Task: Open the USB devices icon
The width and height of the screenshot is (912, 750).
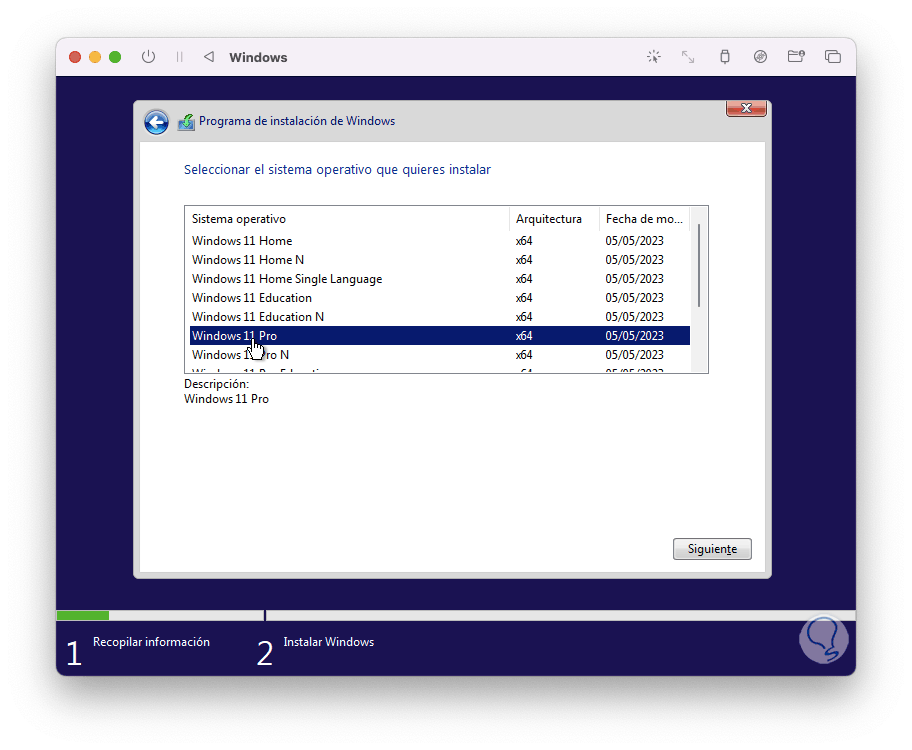Action: (725, 56)
